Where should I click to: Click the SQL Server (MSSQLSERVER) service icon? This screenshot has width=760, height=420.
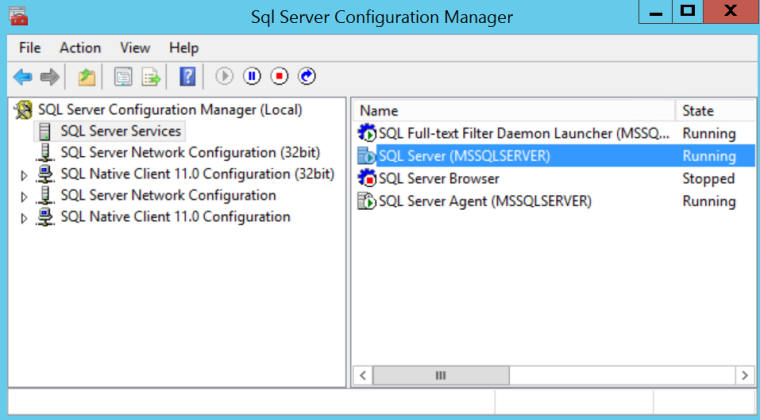(366, 156)
